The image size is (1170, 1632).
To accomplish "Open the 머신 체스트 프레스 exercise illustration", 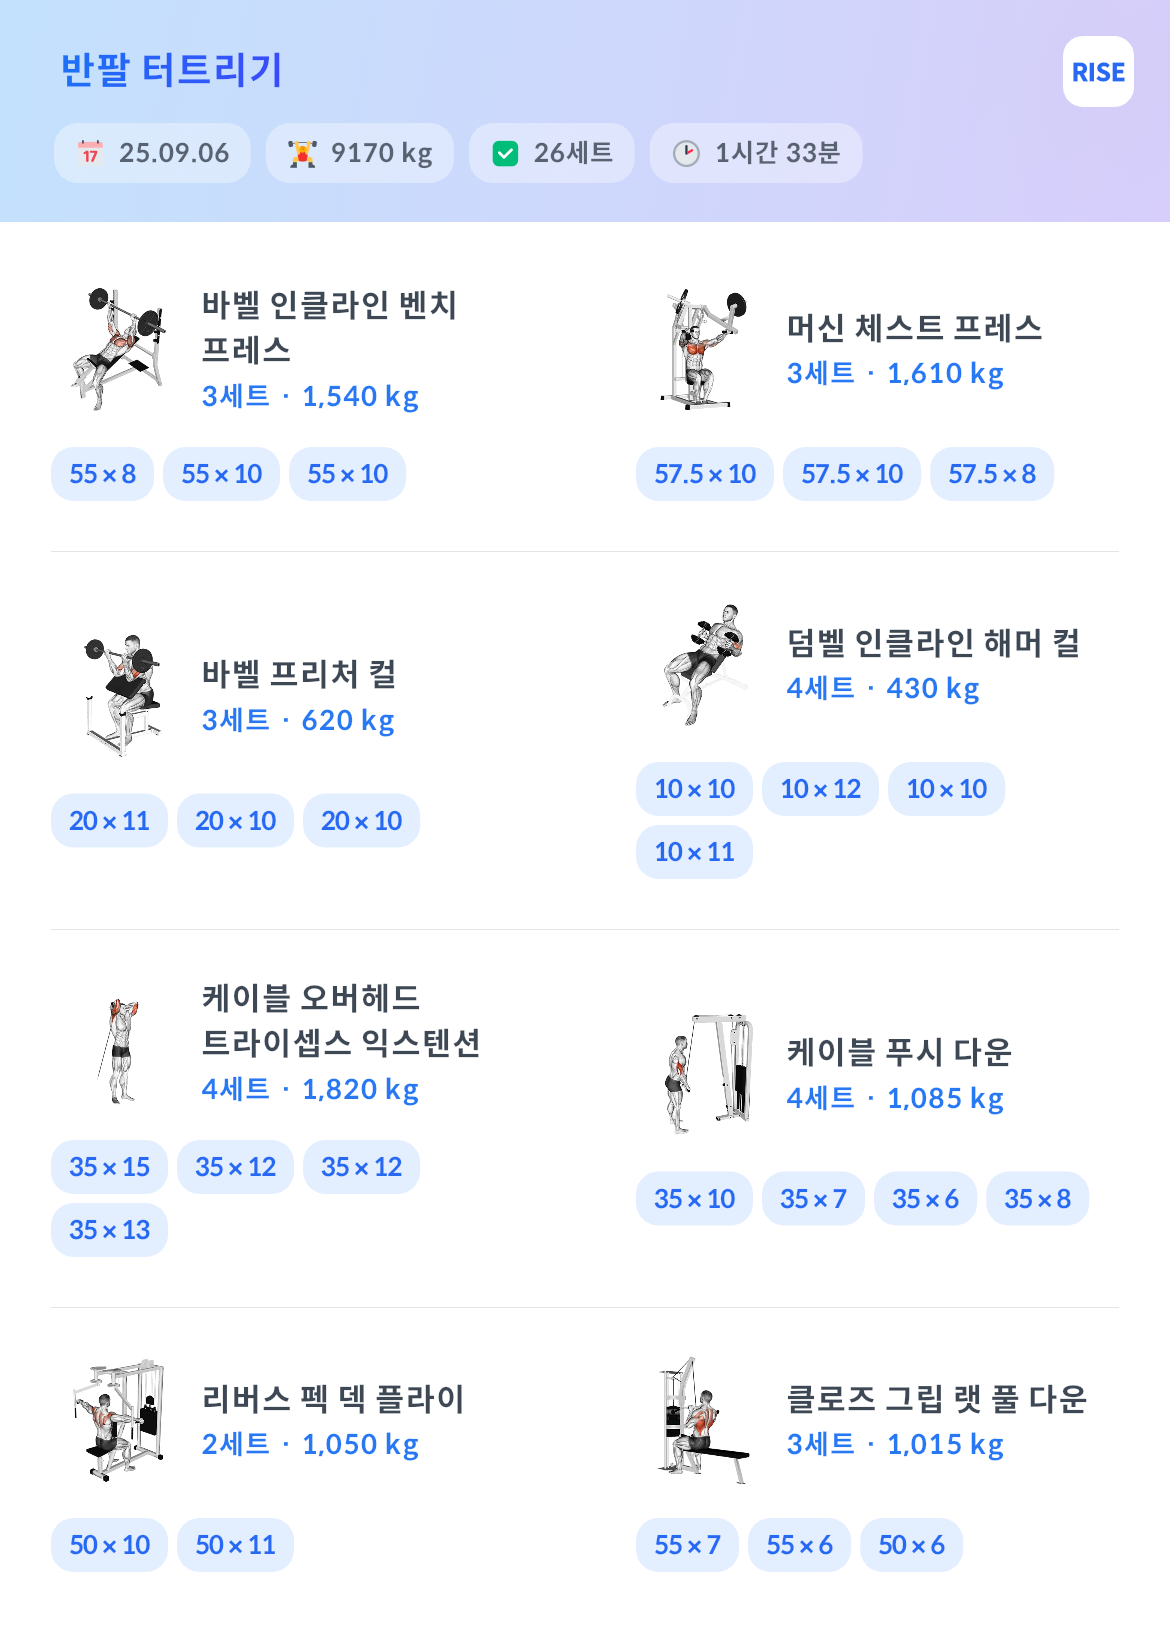I will click(x=704, y=350).
